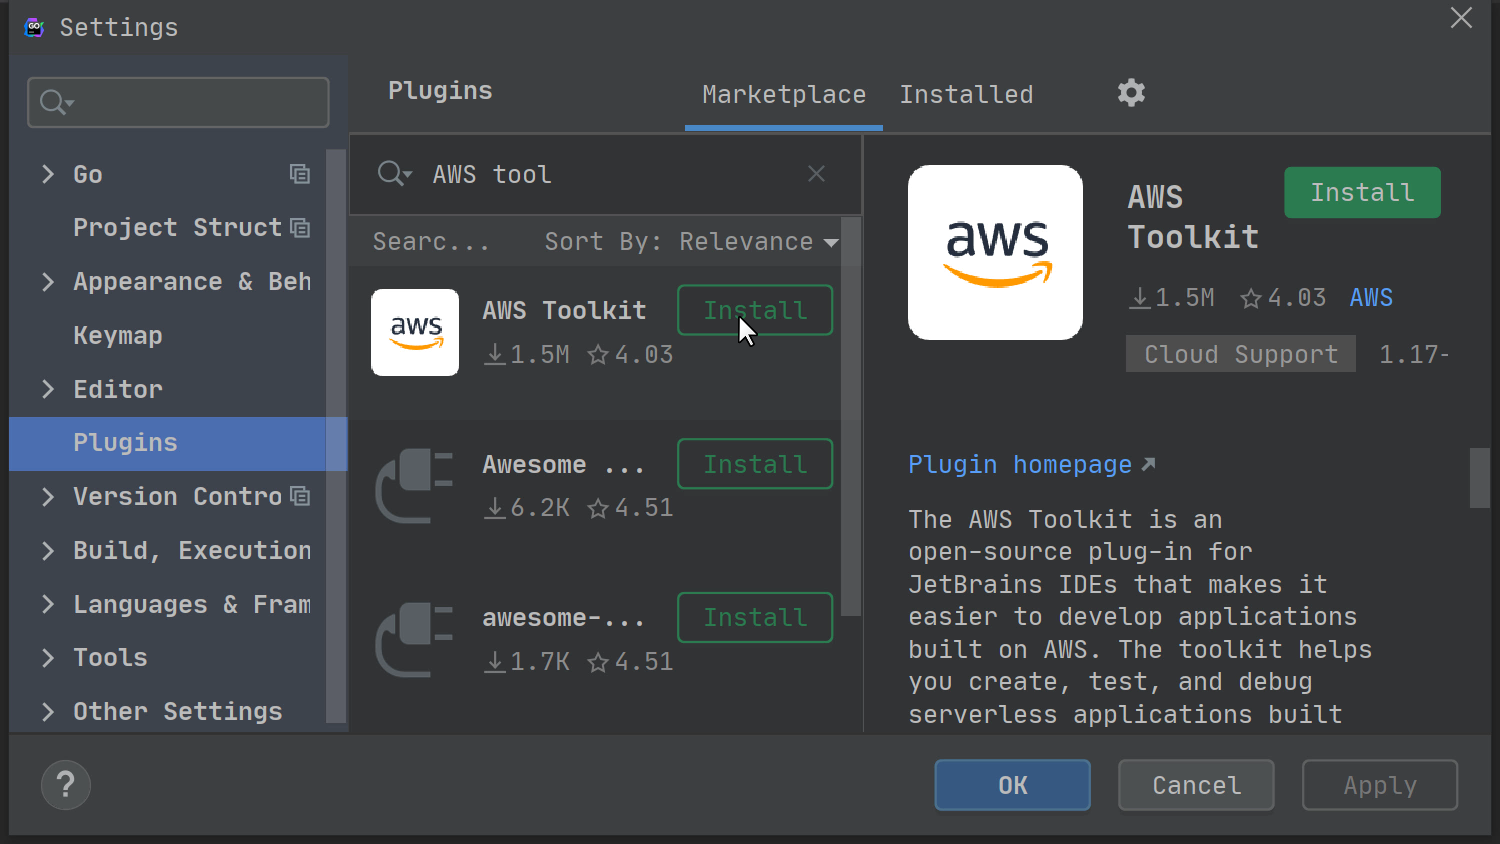This screenshot has height=844, width=1500.
Task: Click the AWS Toolkit plugin logo thumbnail
Action: [415, 332]
